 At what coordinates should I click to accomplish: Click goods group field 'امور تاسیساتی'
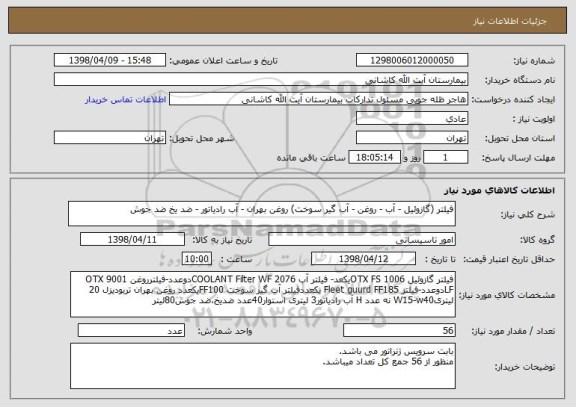coord(362,239)
